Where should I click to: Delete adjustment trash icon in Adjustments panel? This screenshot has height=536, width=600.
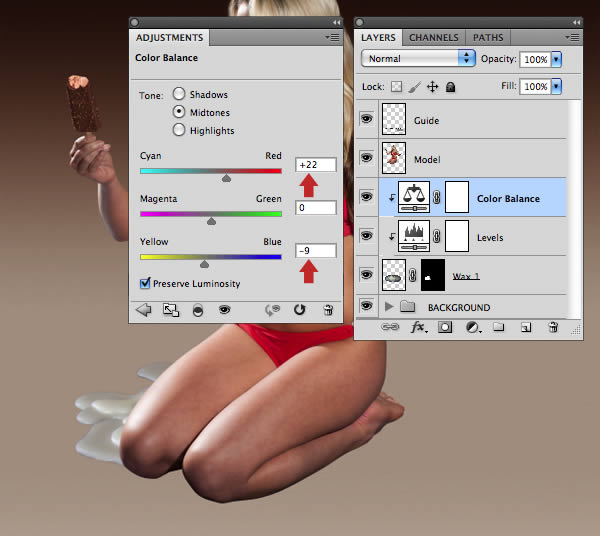pos(328,310)
